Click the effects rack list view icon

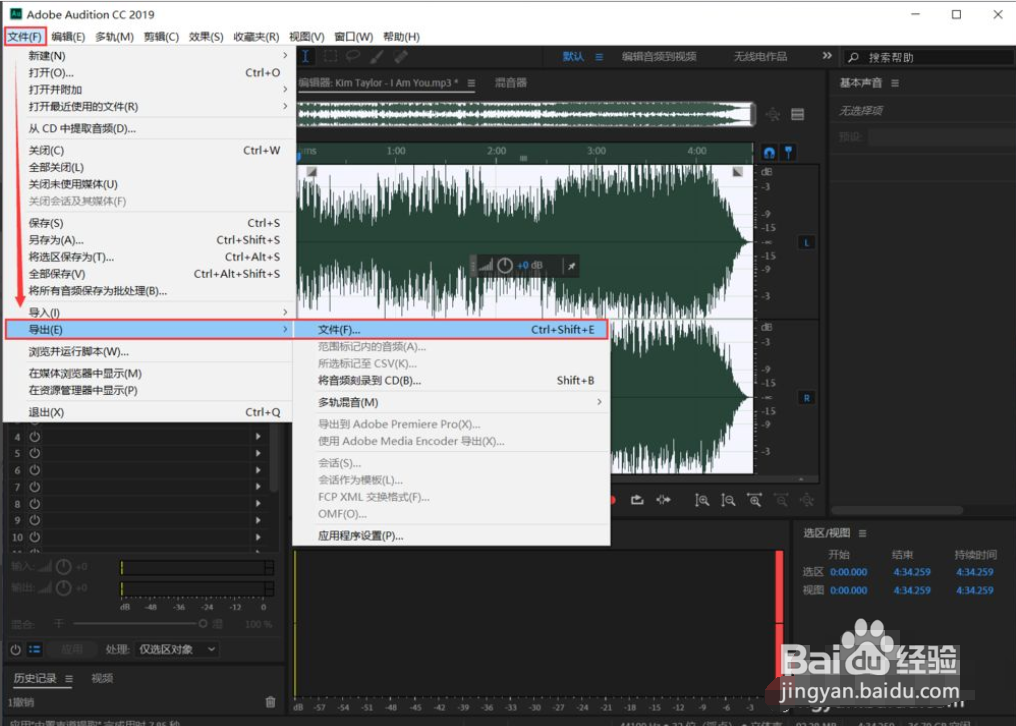coord(35,649)
